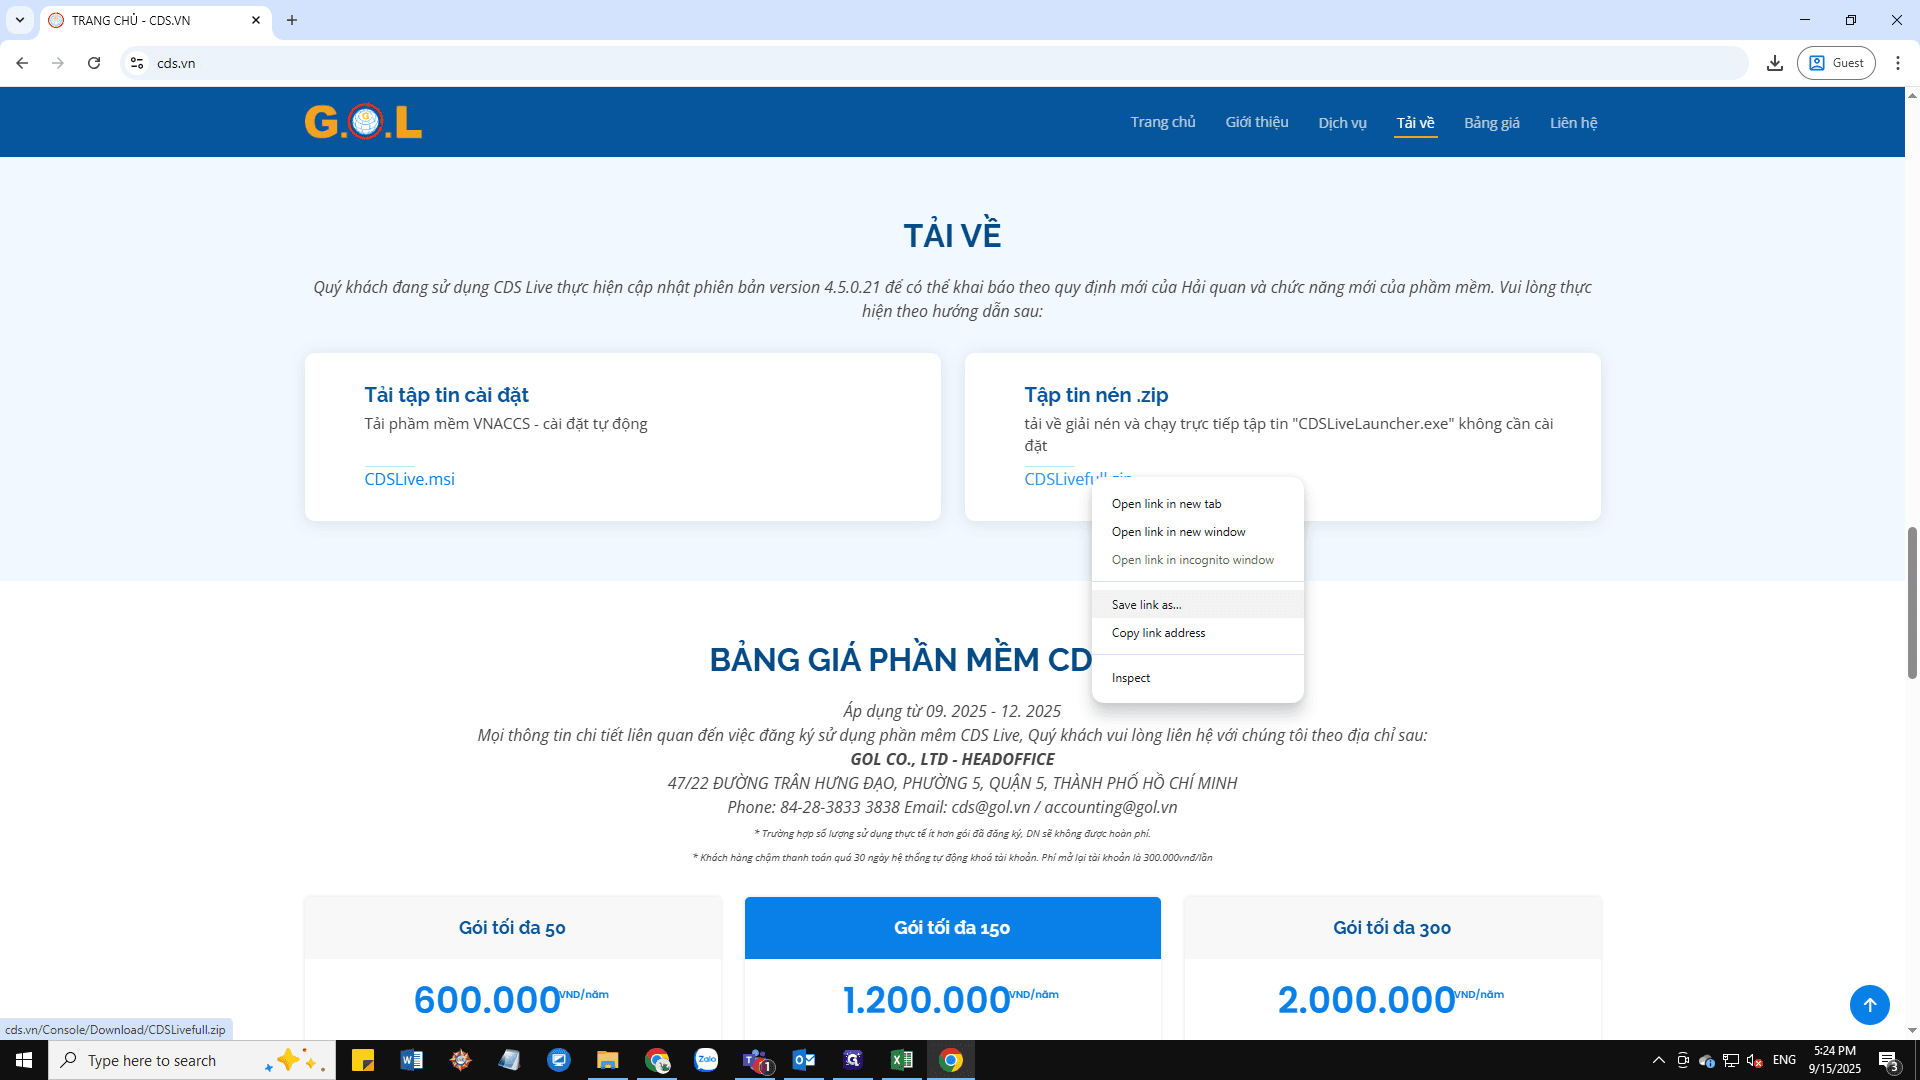Open the browser Downloads icon
The width and height of the screenshot is (1920, 1080).
coord(1775,63)
